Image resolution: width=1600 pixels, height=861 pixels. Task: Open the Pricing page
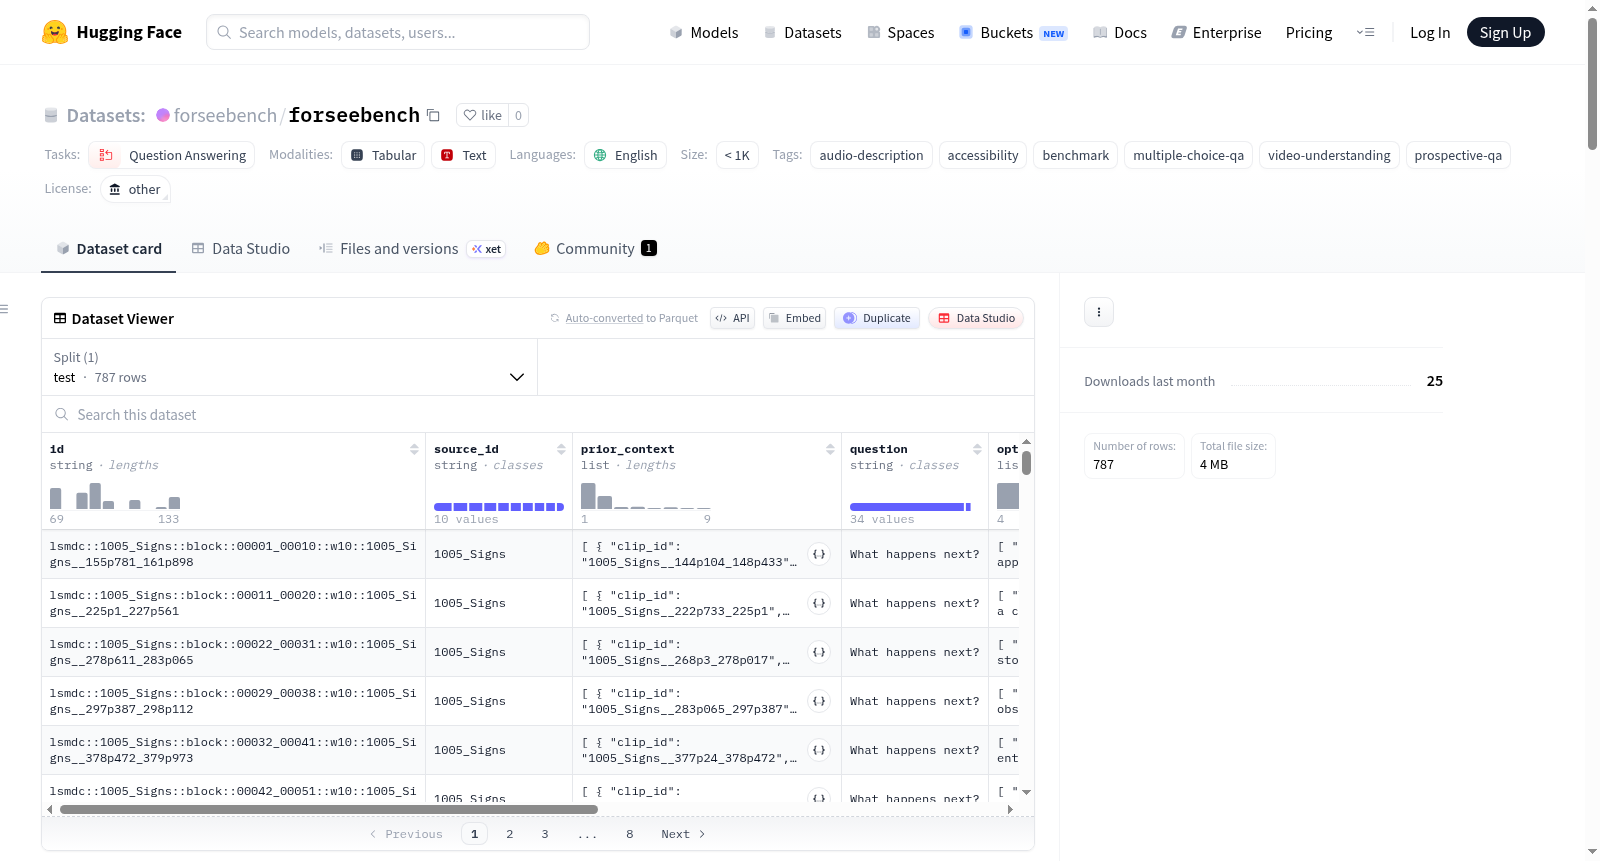point(1309,32)
